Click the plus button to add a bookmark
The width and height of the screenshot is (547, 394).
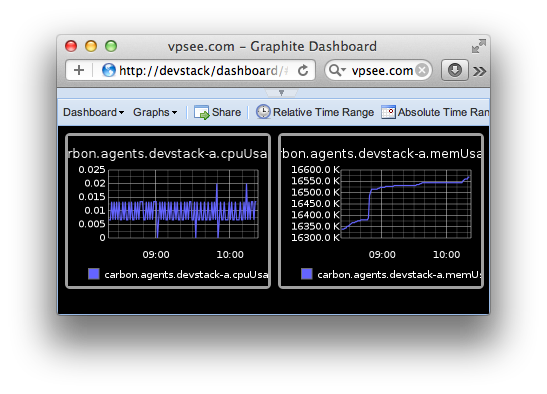click(x=79, y=70)
